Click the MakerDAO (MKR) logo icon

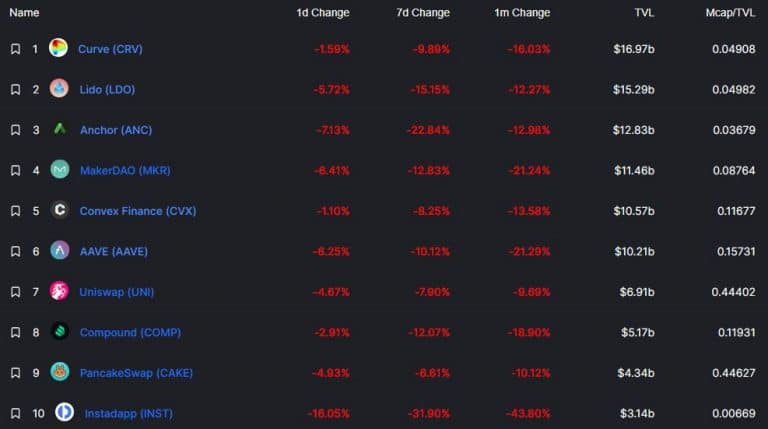coord(60,169)
